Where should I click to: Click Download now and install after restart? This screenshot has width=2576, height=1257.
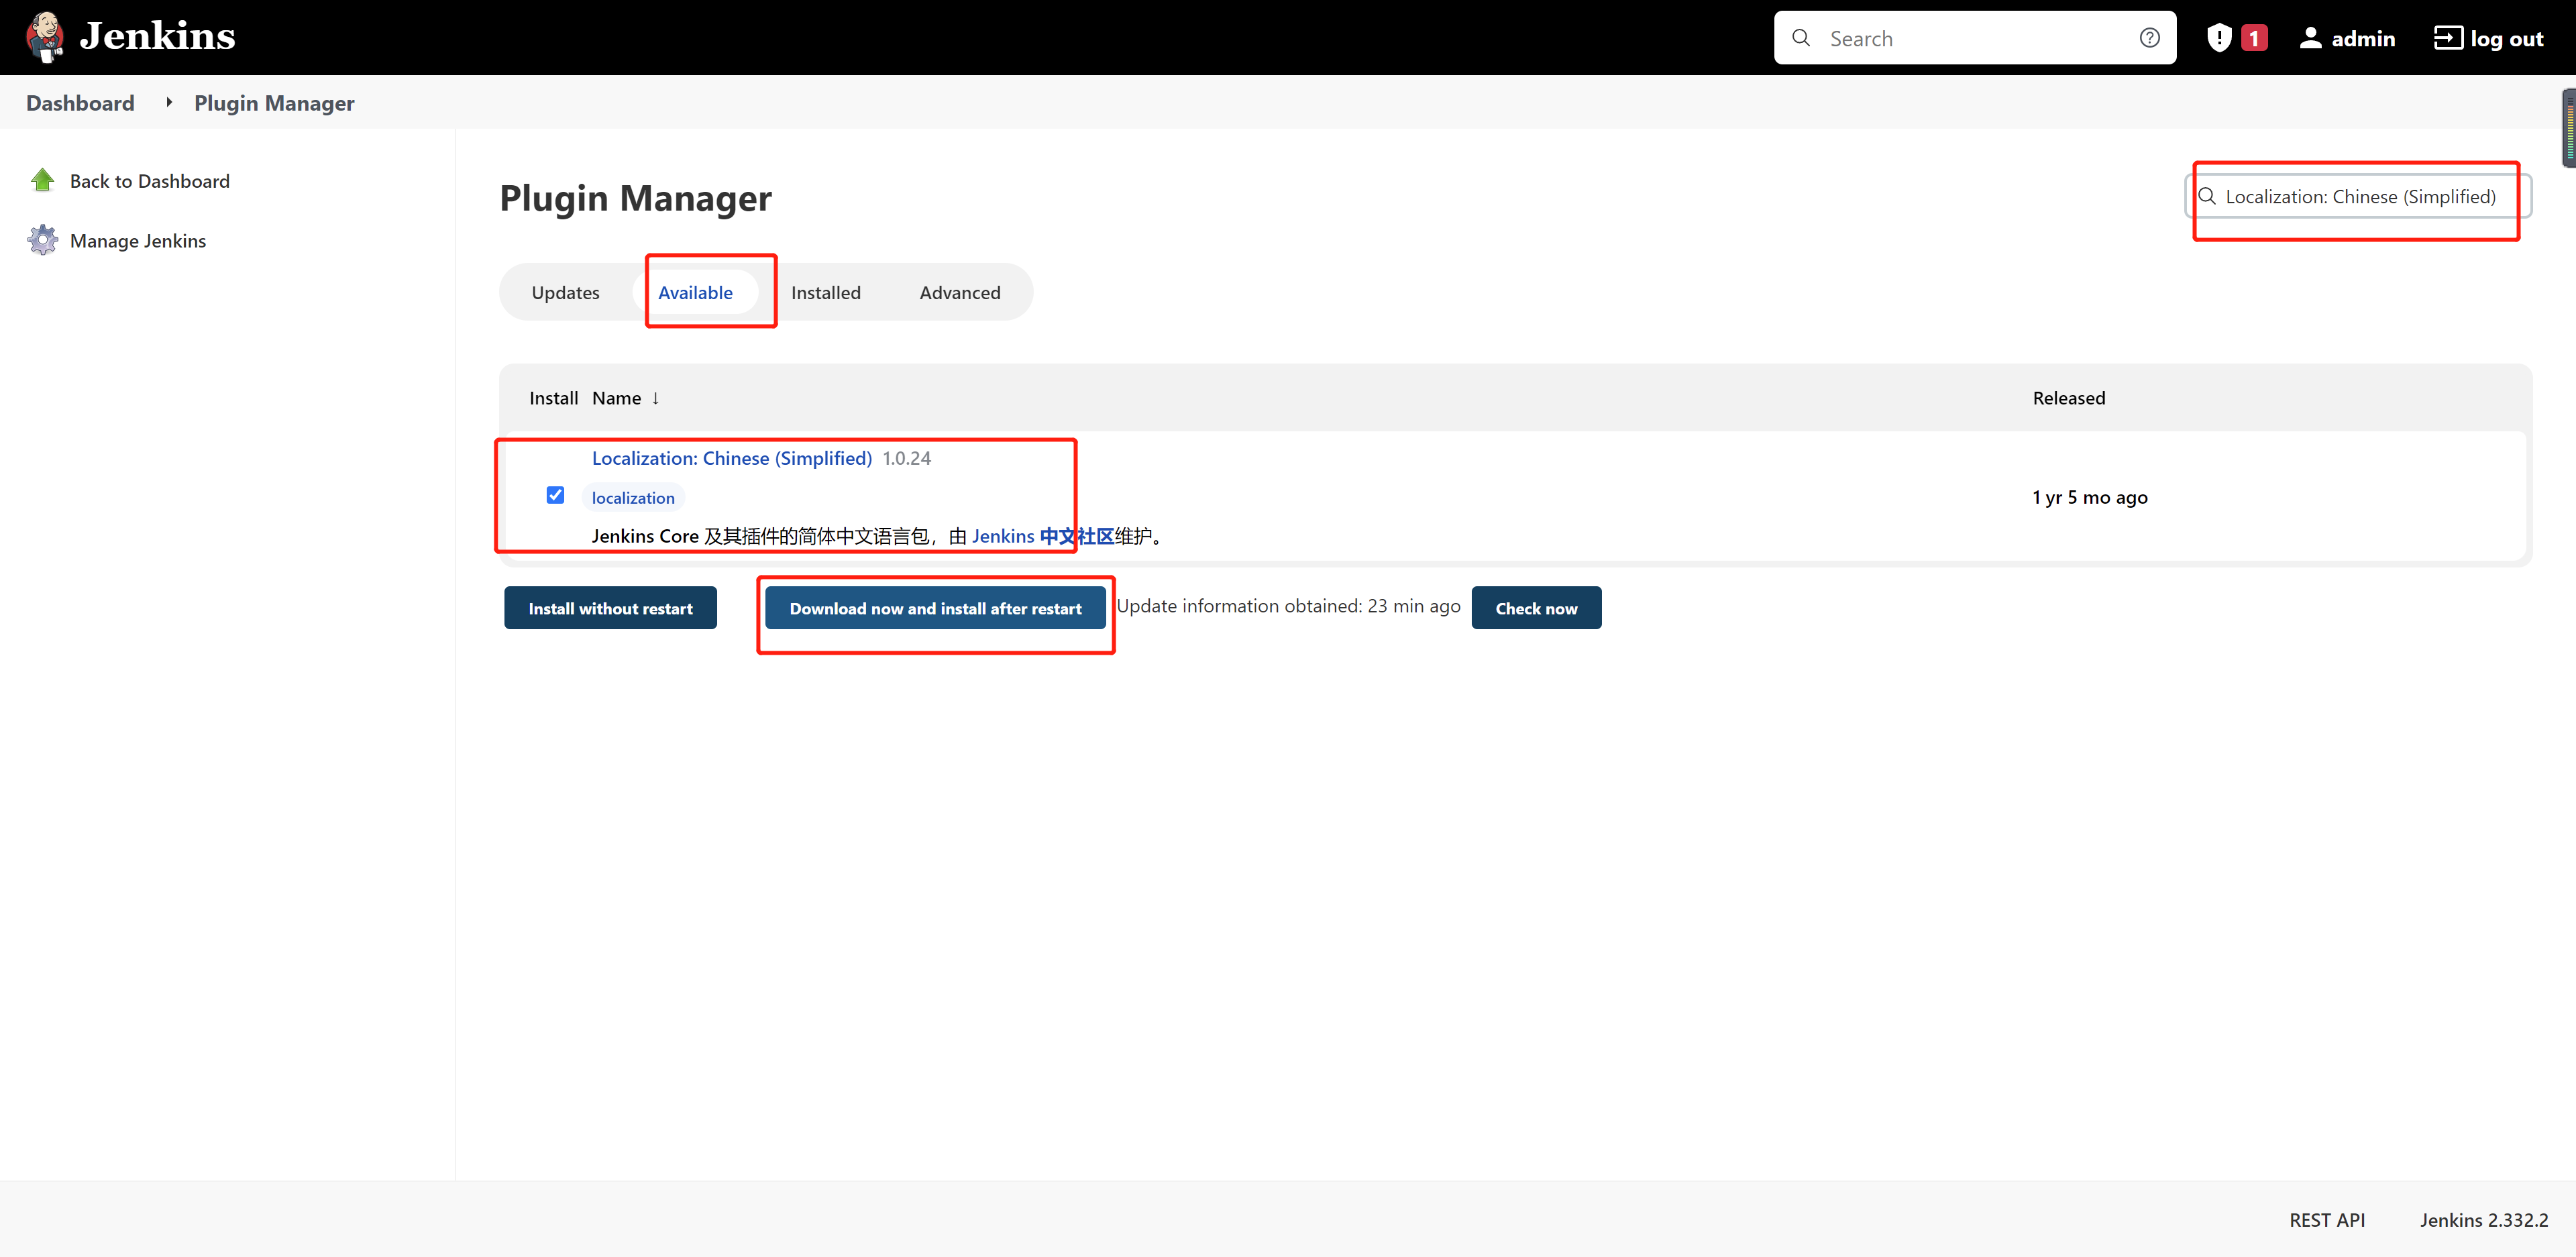tap(935, 608)
